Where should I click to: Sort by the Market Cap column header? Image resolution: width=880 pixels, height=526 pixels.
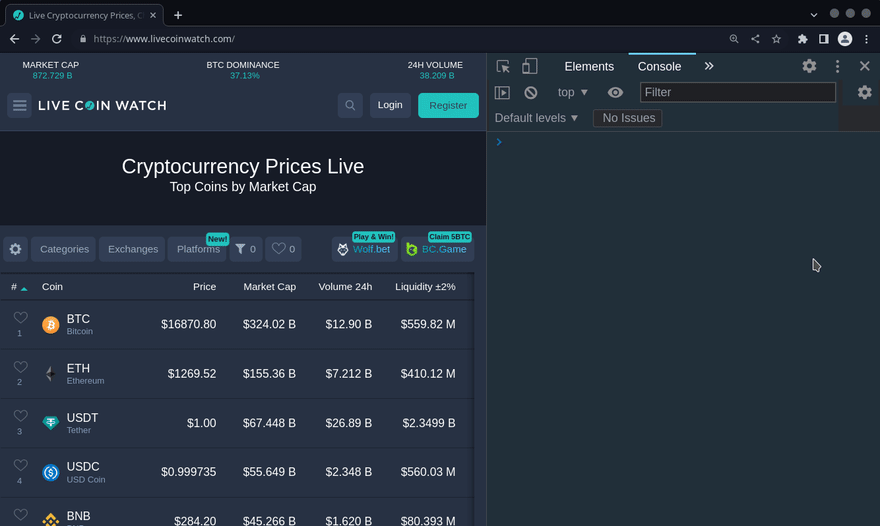point(269,287)
